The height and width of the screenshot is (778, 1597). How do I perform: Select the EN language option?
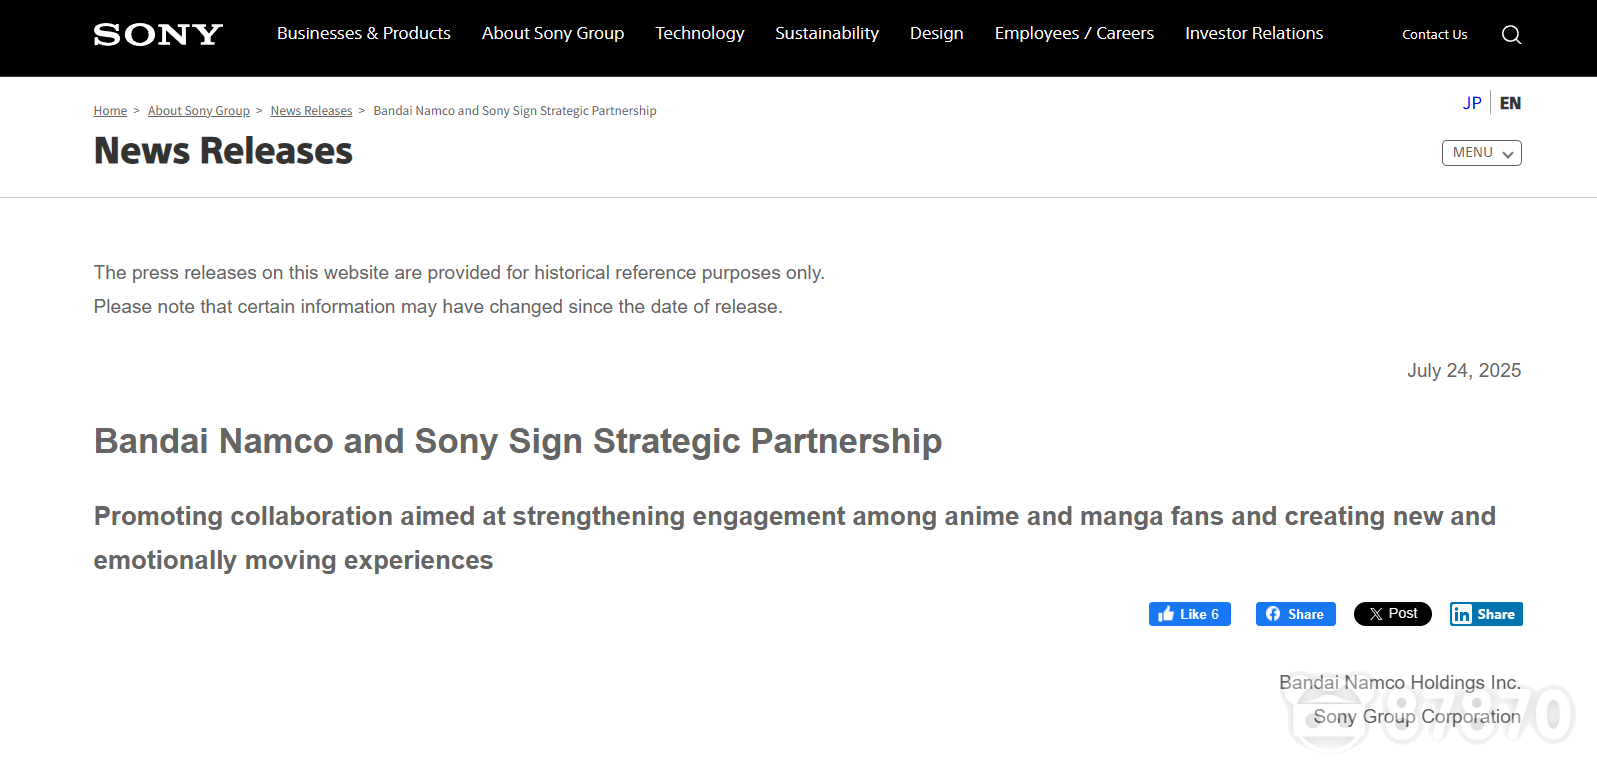tap(1510, 103)
